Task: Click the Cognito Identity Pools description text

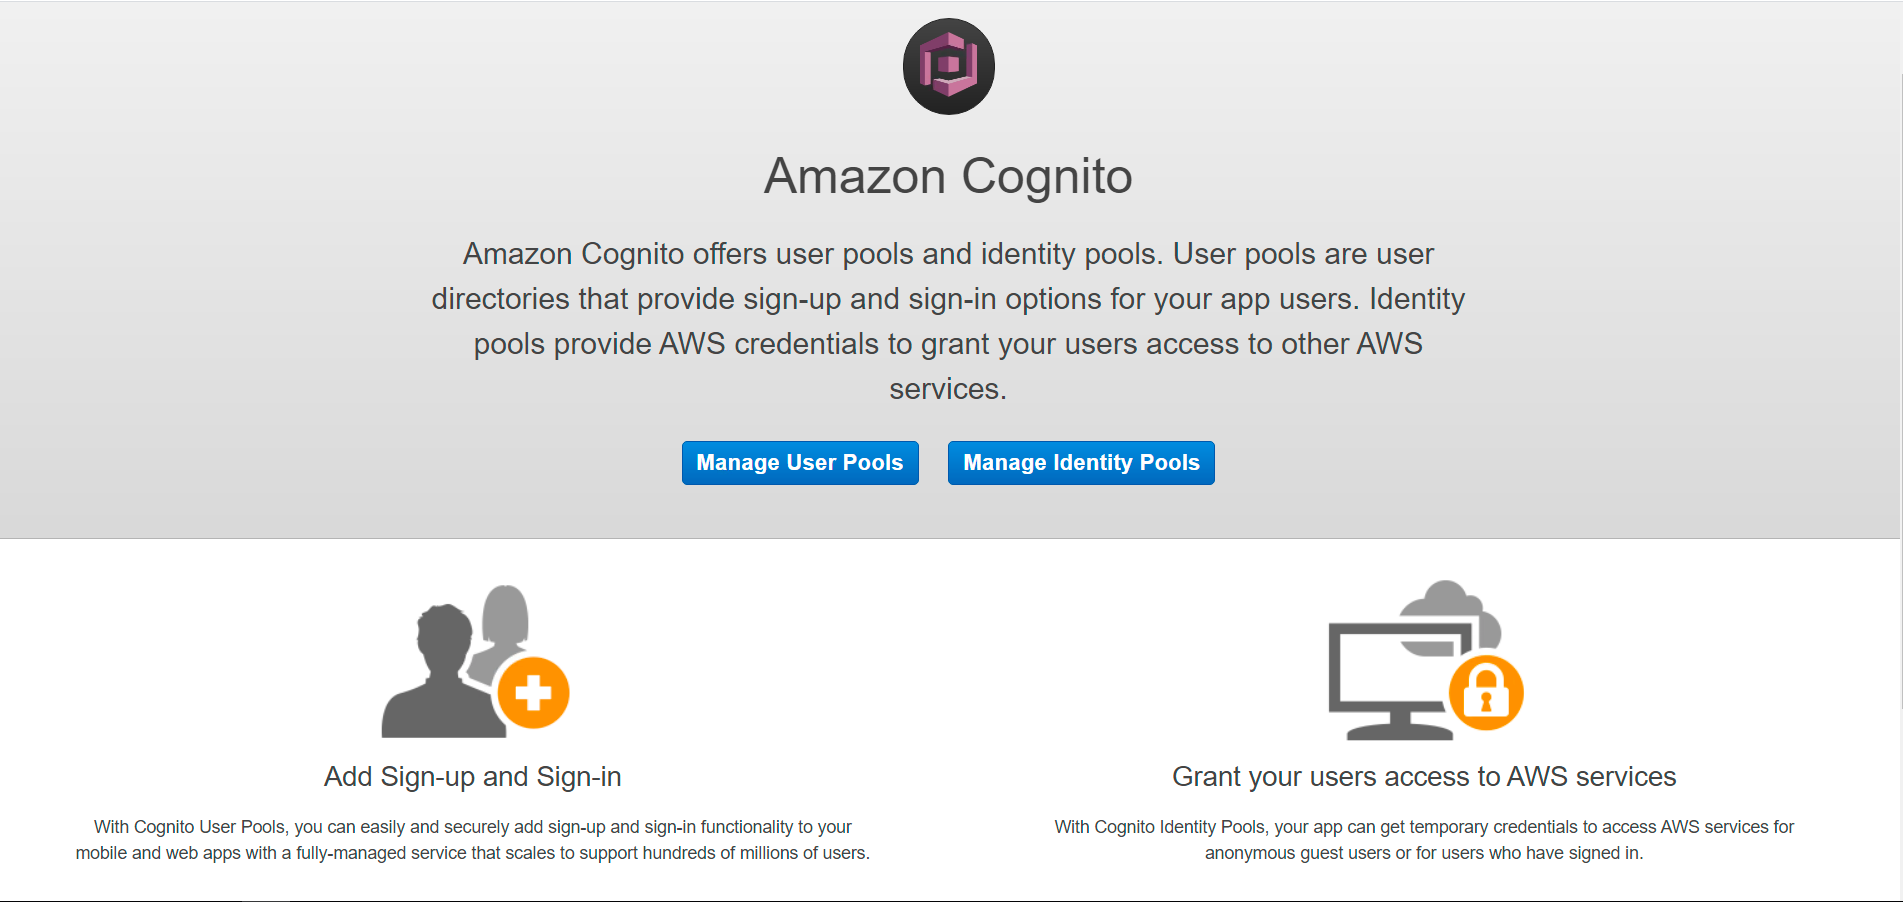Action: point(1424,840)
